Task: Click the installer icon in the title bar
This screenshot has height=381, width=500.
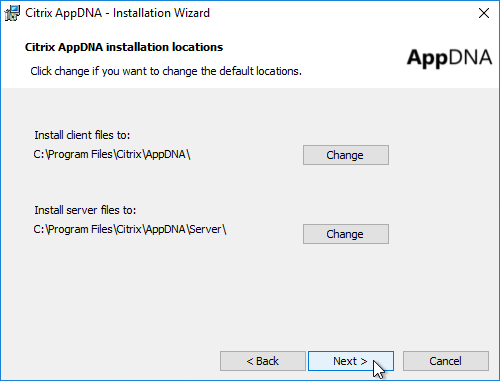Action: coord(12,13)
